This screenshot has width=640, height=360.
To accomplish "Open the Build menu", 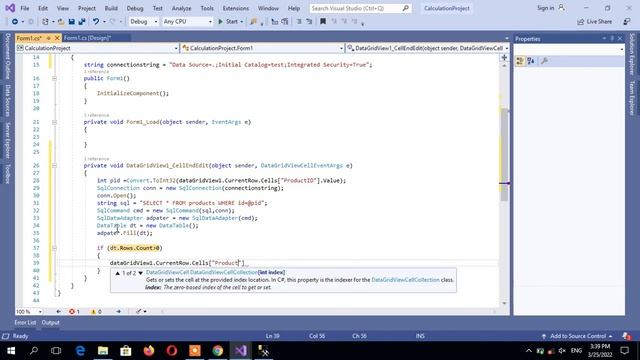I will 111,8.
